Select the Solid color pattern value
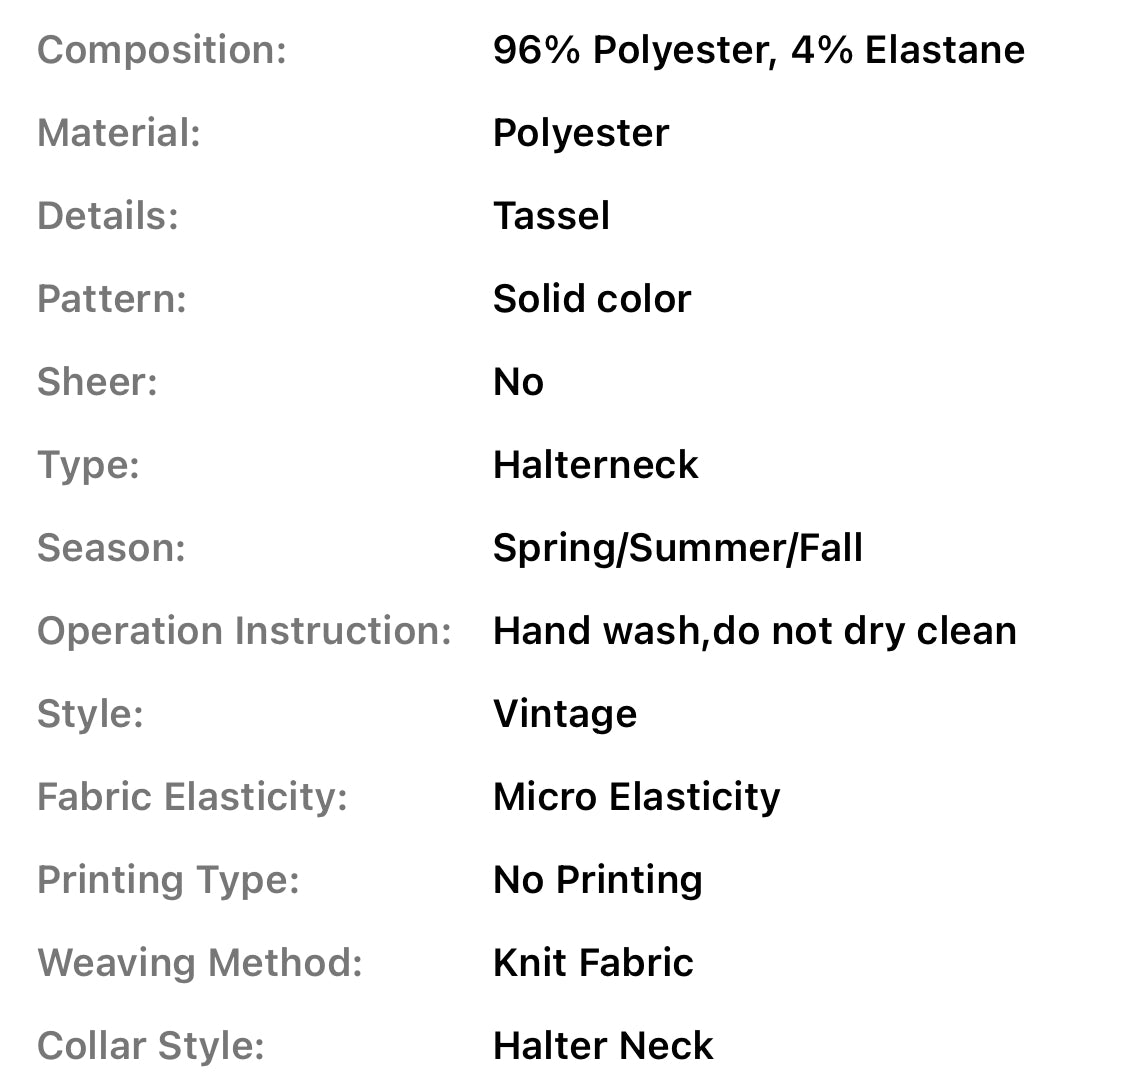 592,299
